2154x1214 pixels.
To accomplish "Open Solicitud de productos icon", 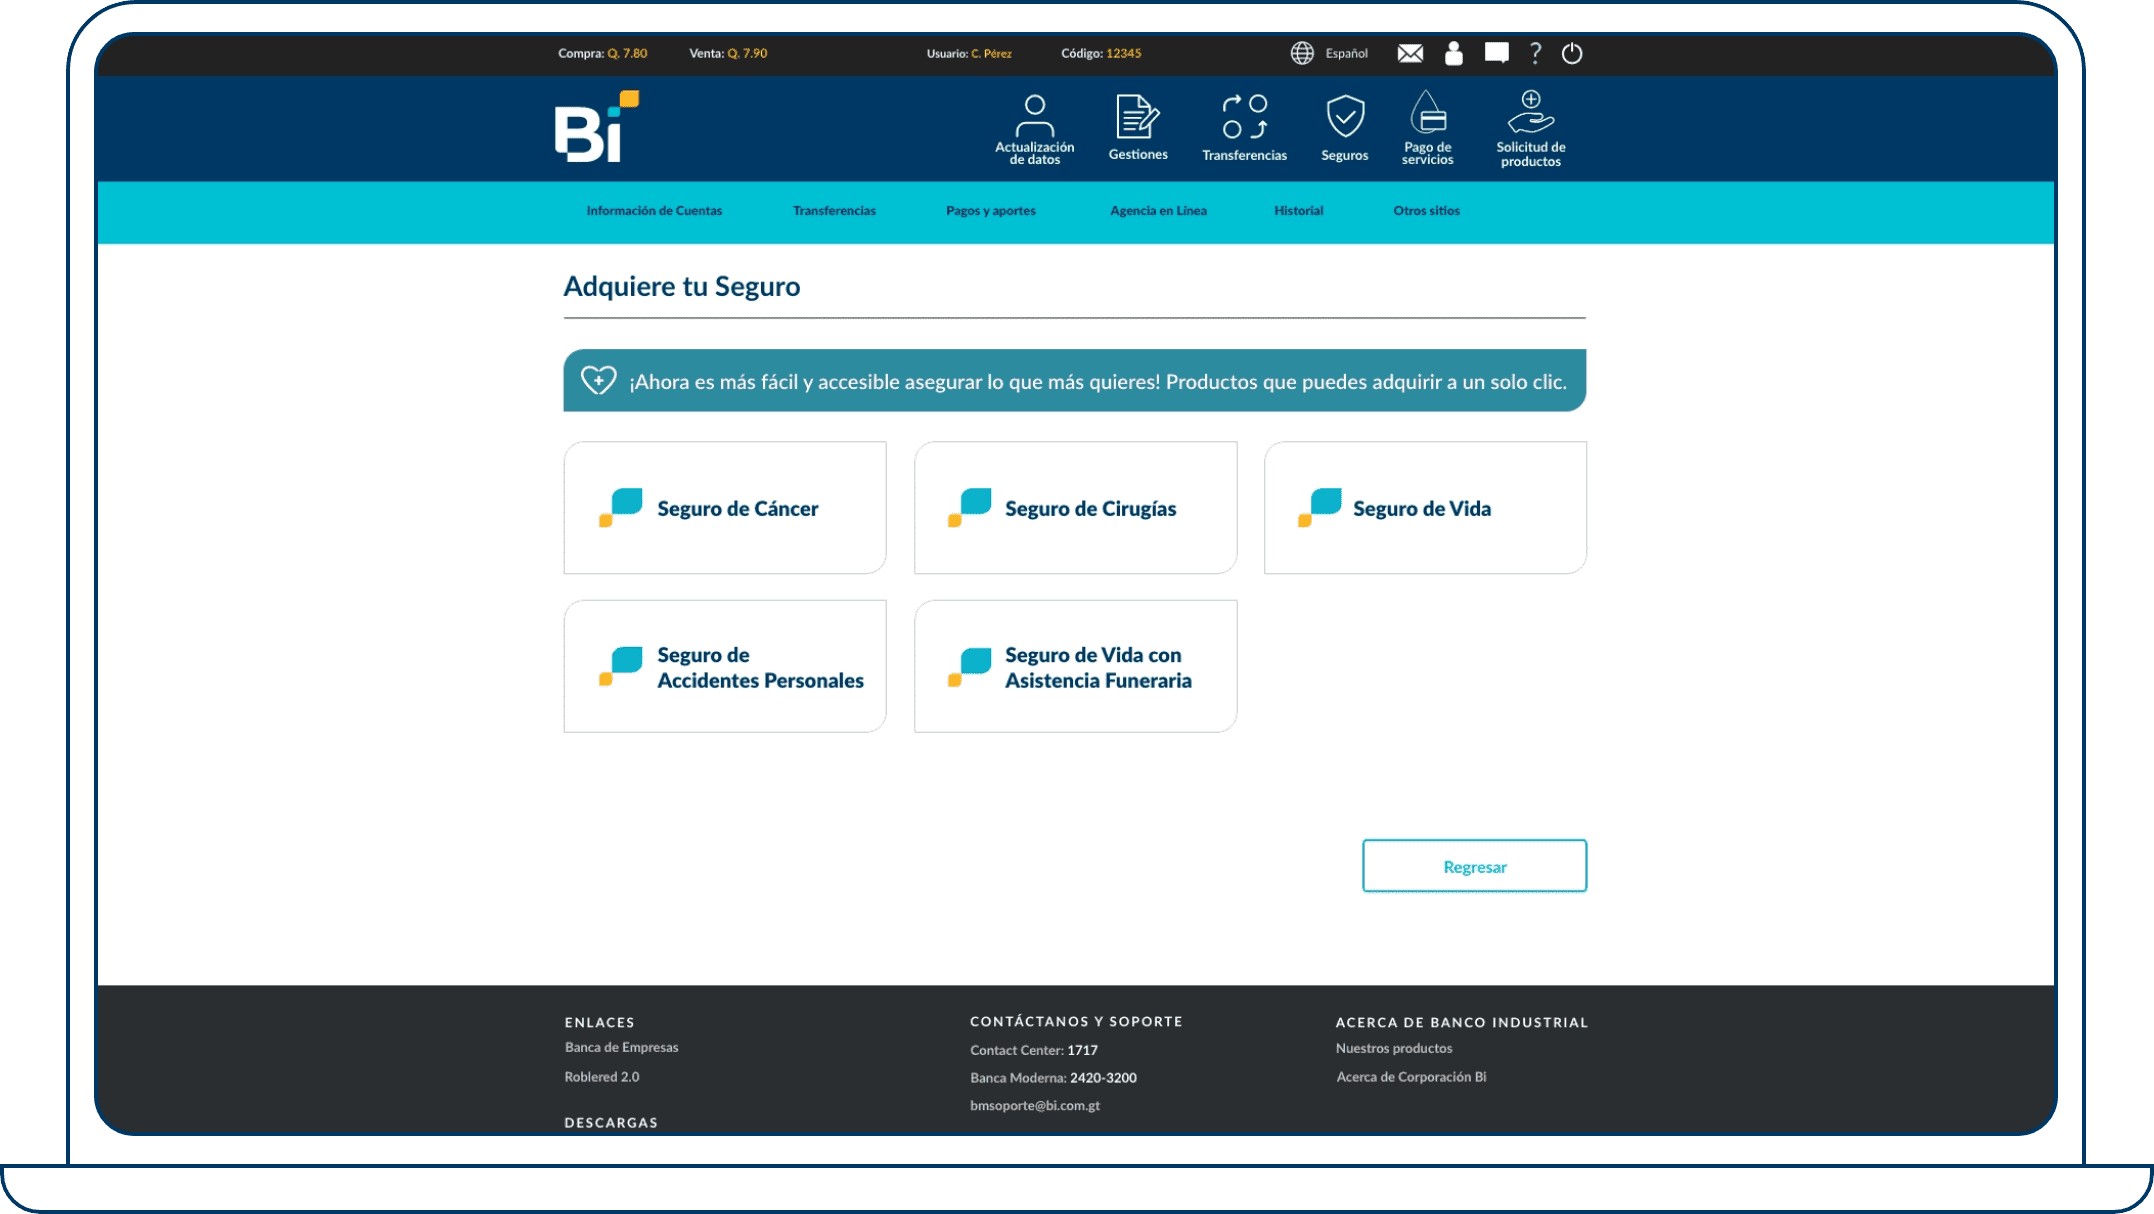I will (1530, 112).
